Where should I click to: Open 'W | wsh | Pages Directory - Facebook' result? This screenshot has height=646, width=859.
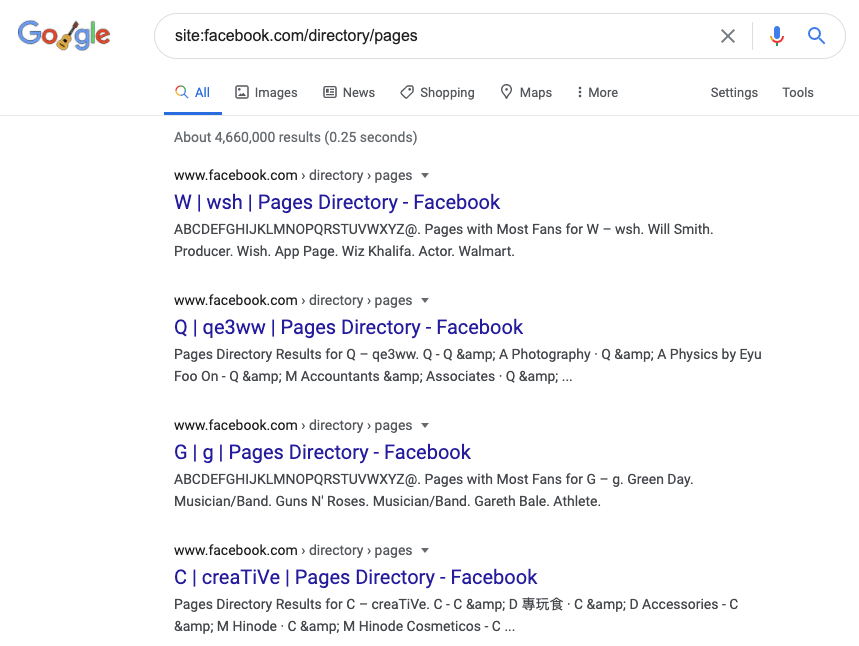point(337,202)
